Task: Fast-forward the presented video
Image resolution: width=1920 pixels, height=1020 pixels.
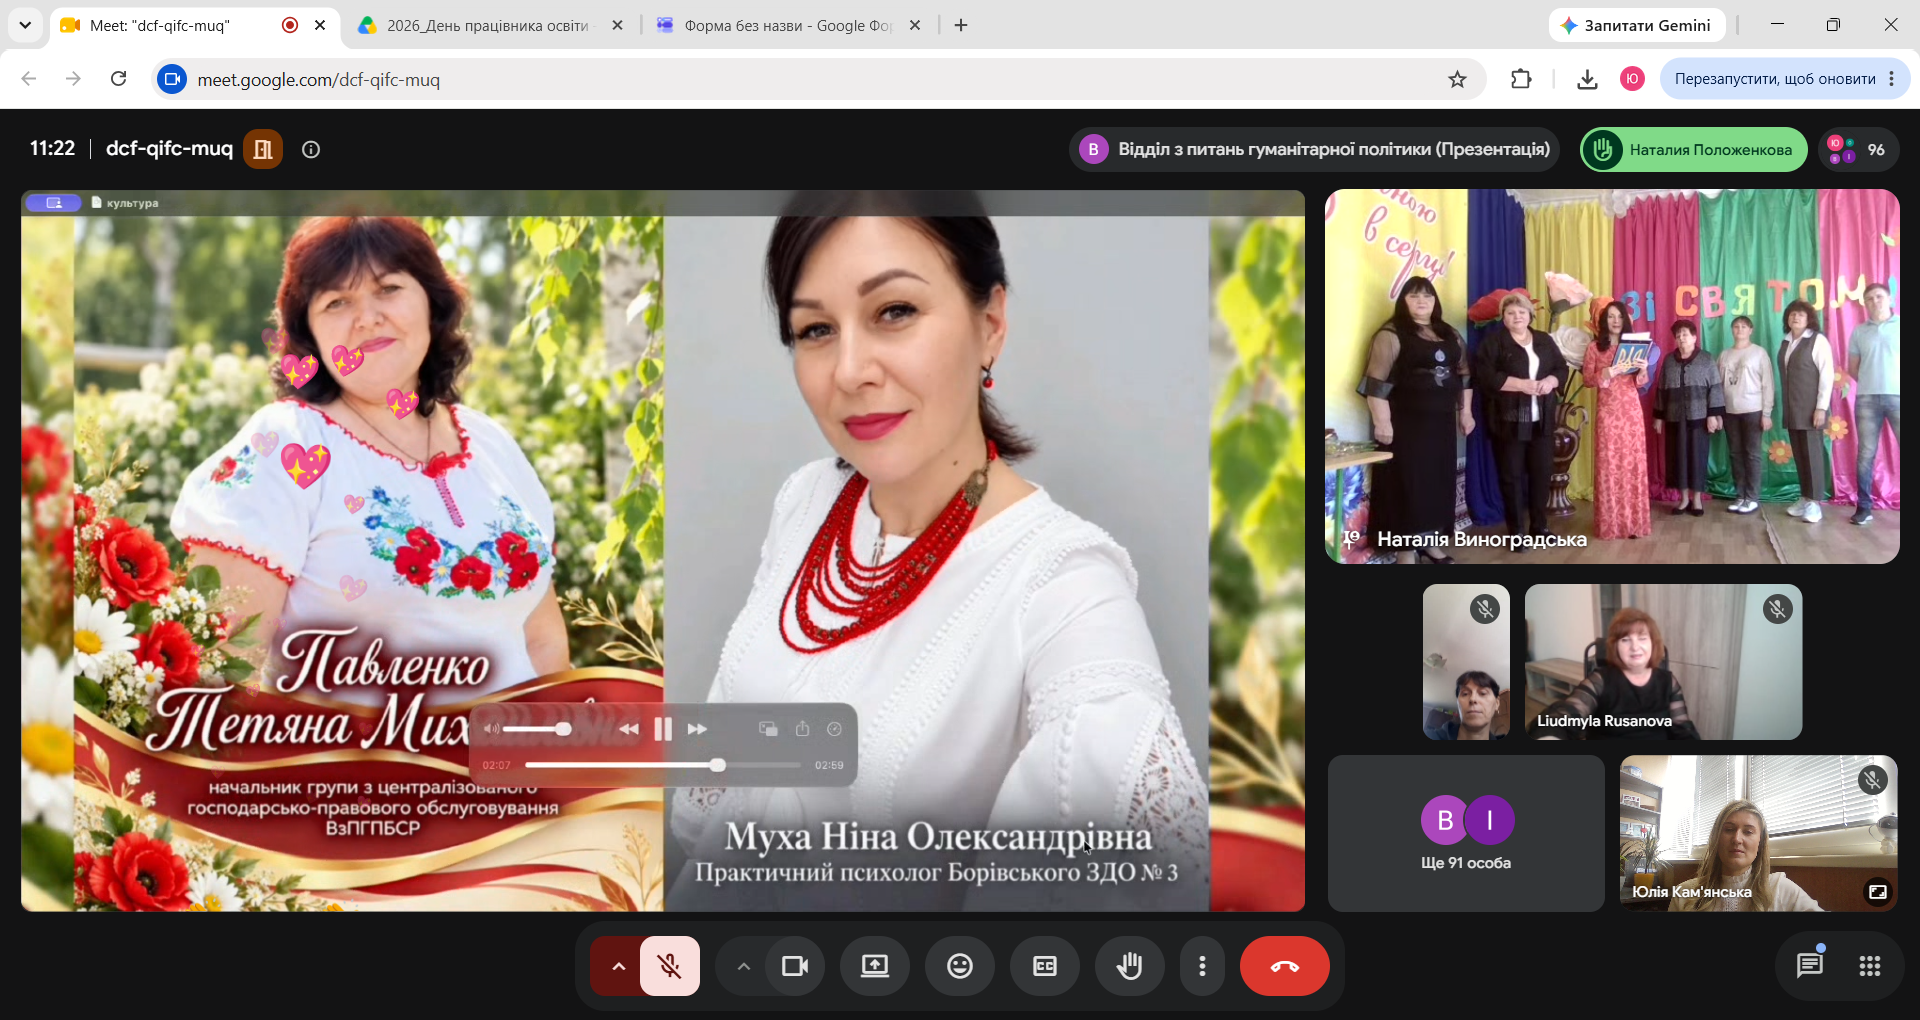Action: (697, 729)
